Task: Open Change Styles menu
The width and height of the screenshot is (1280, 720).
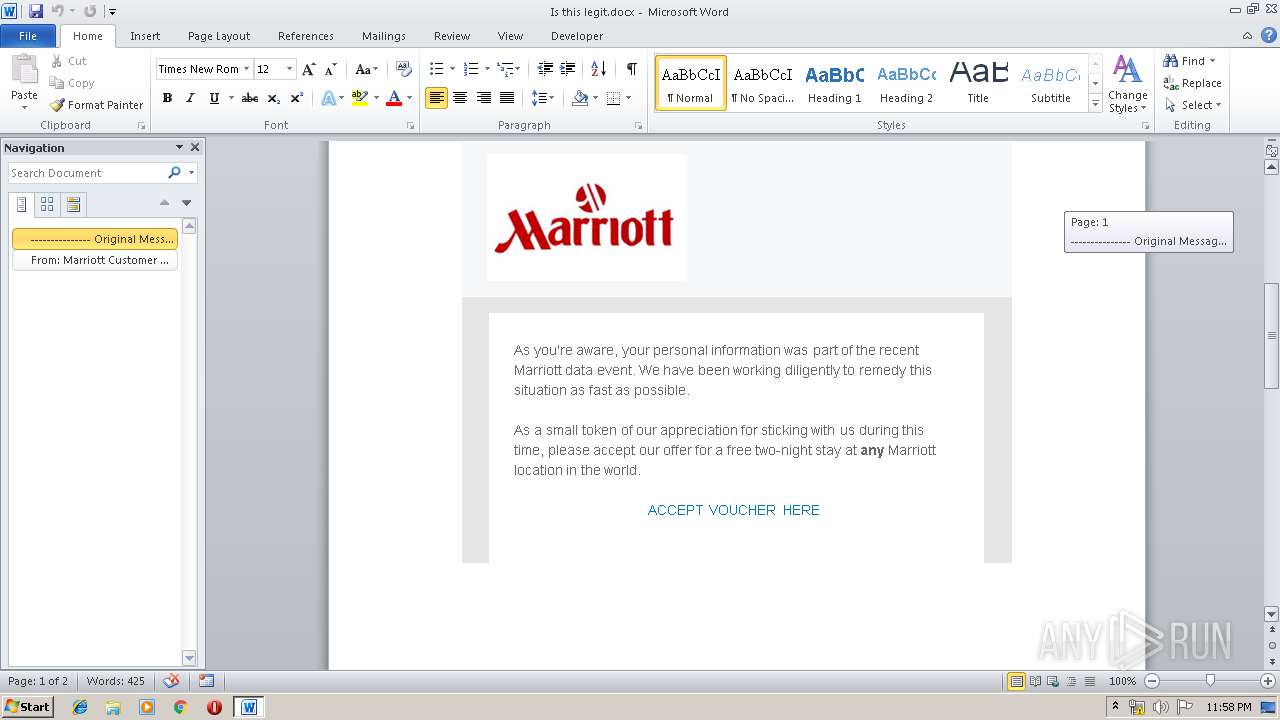Action: pos(1127,84)
